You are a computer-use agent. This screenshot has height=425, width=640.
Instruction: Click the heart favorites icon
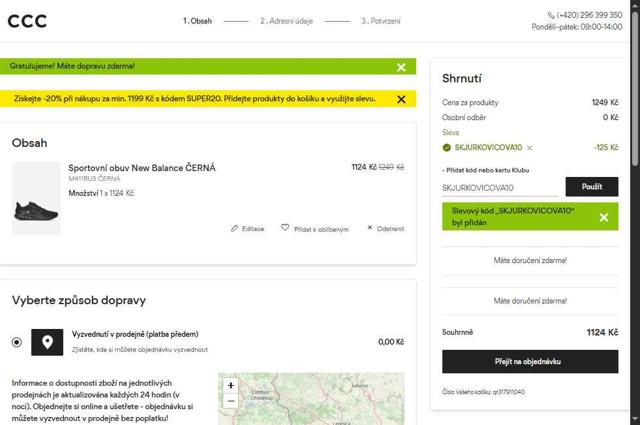(285, 227)
